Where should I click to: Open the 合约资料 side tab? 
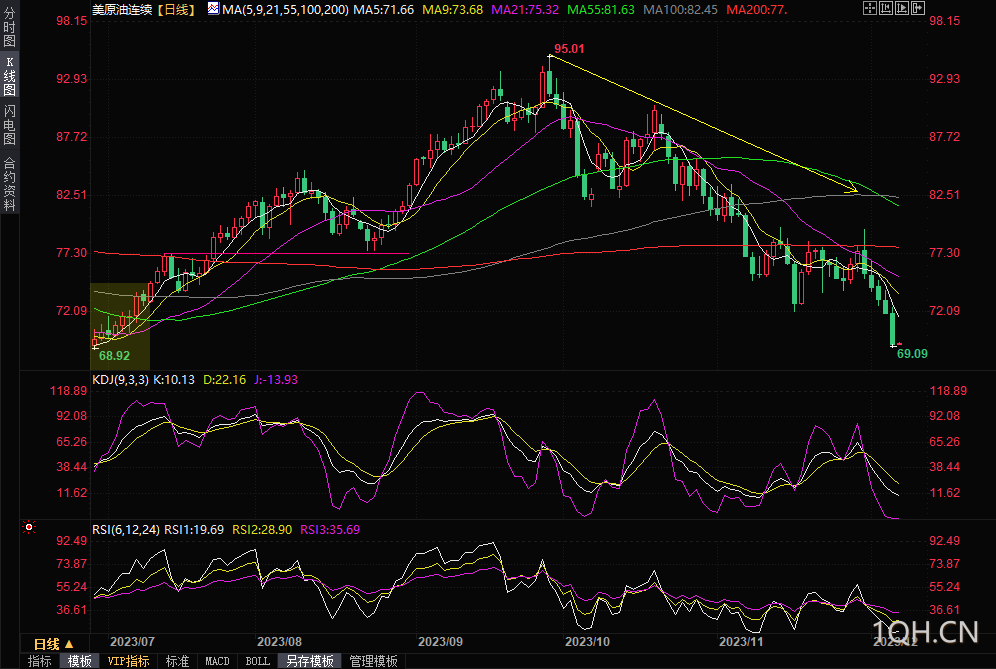tap(9, 183)
